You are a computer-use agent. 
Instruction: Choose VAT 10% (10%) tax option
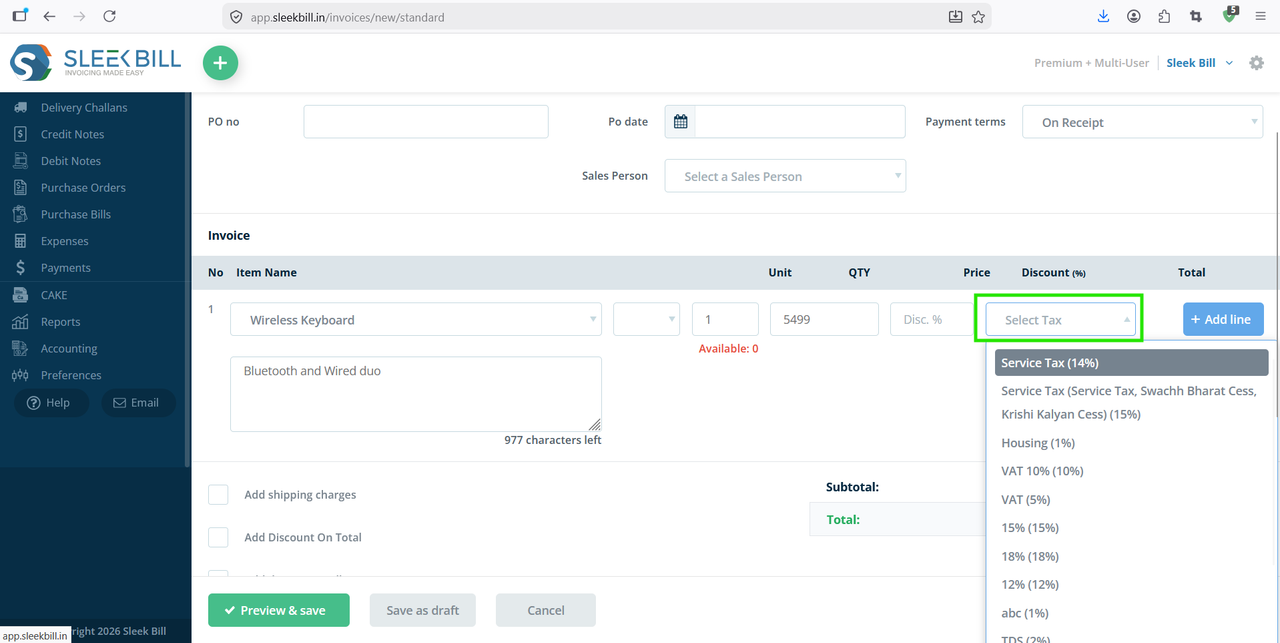[x=1132, y=471]
